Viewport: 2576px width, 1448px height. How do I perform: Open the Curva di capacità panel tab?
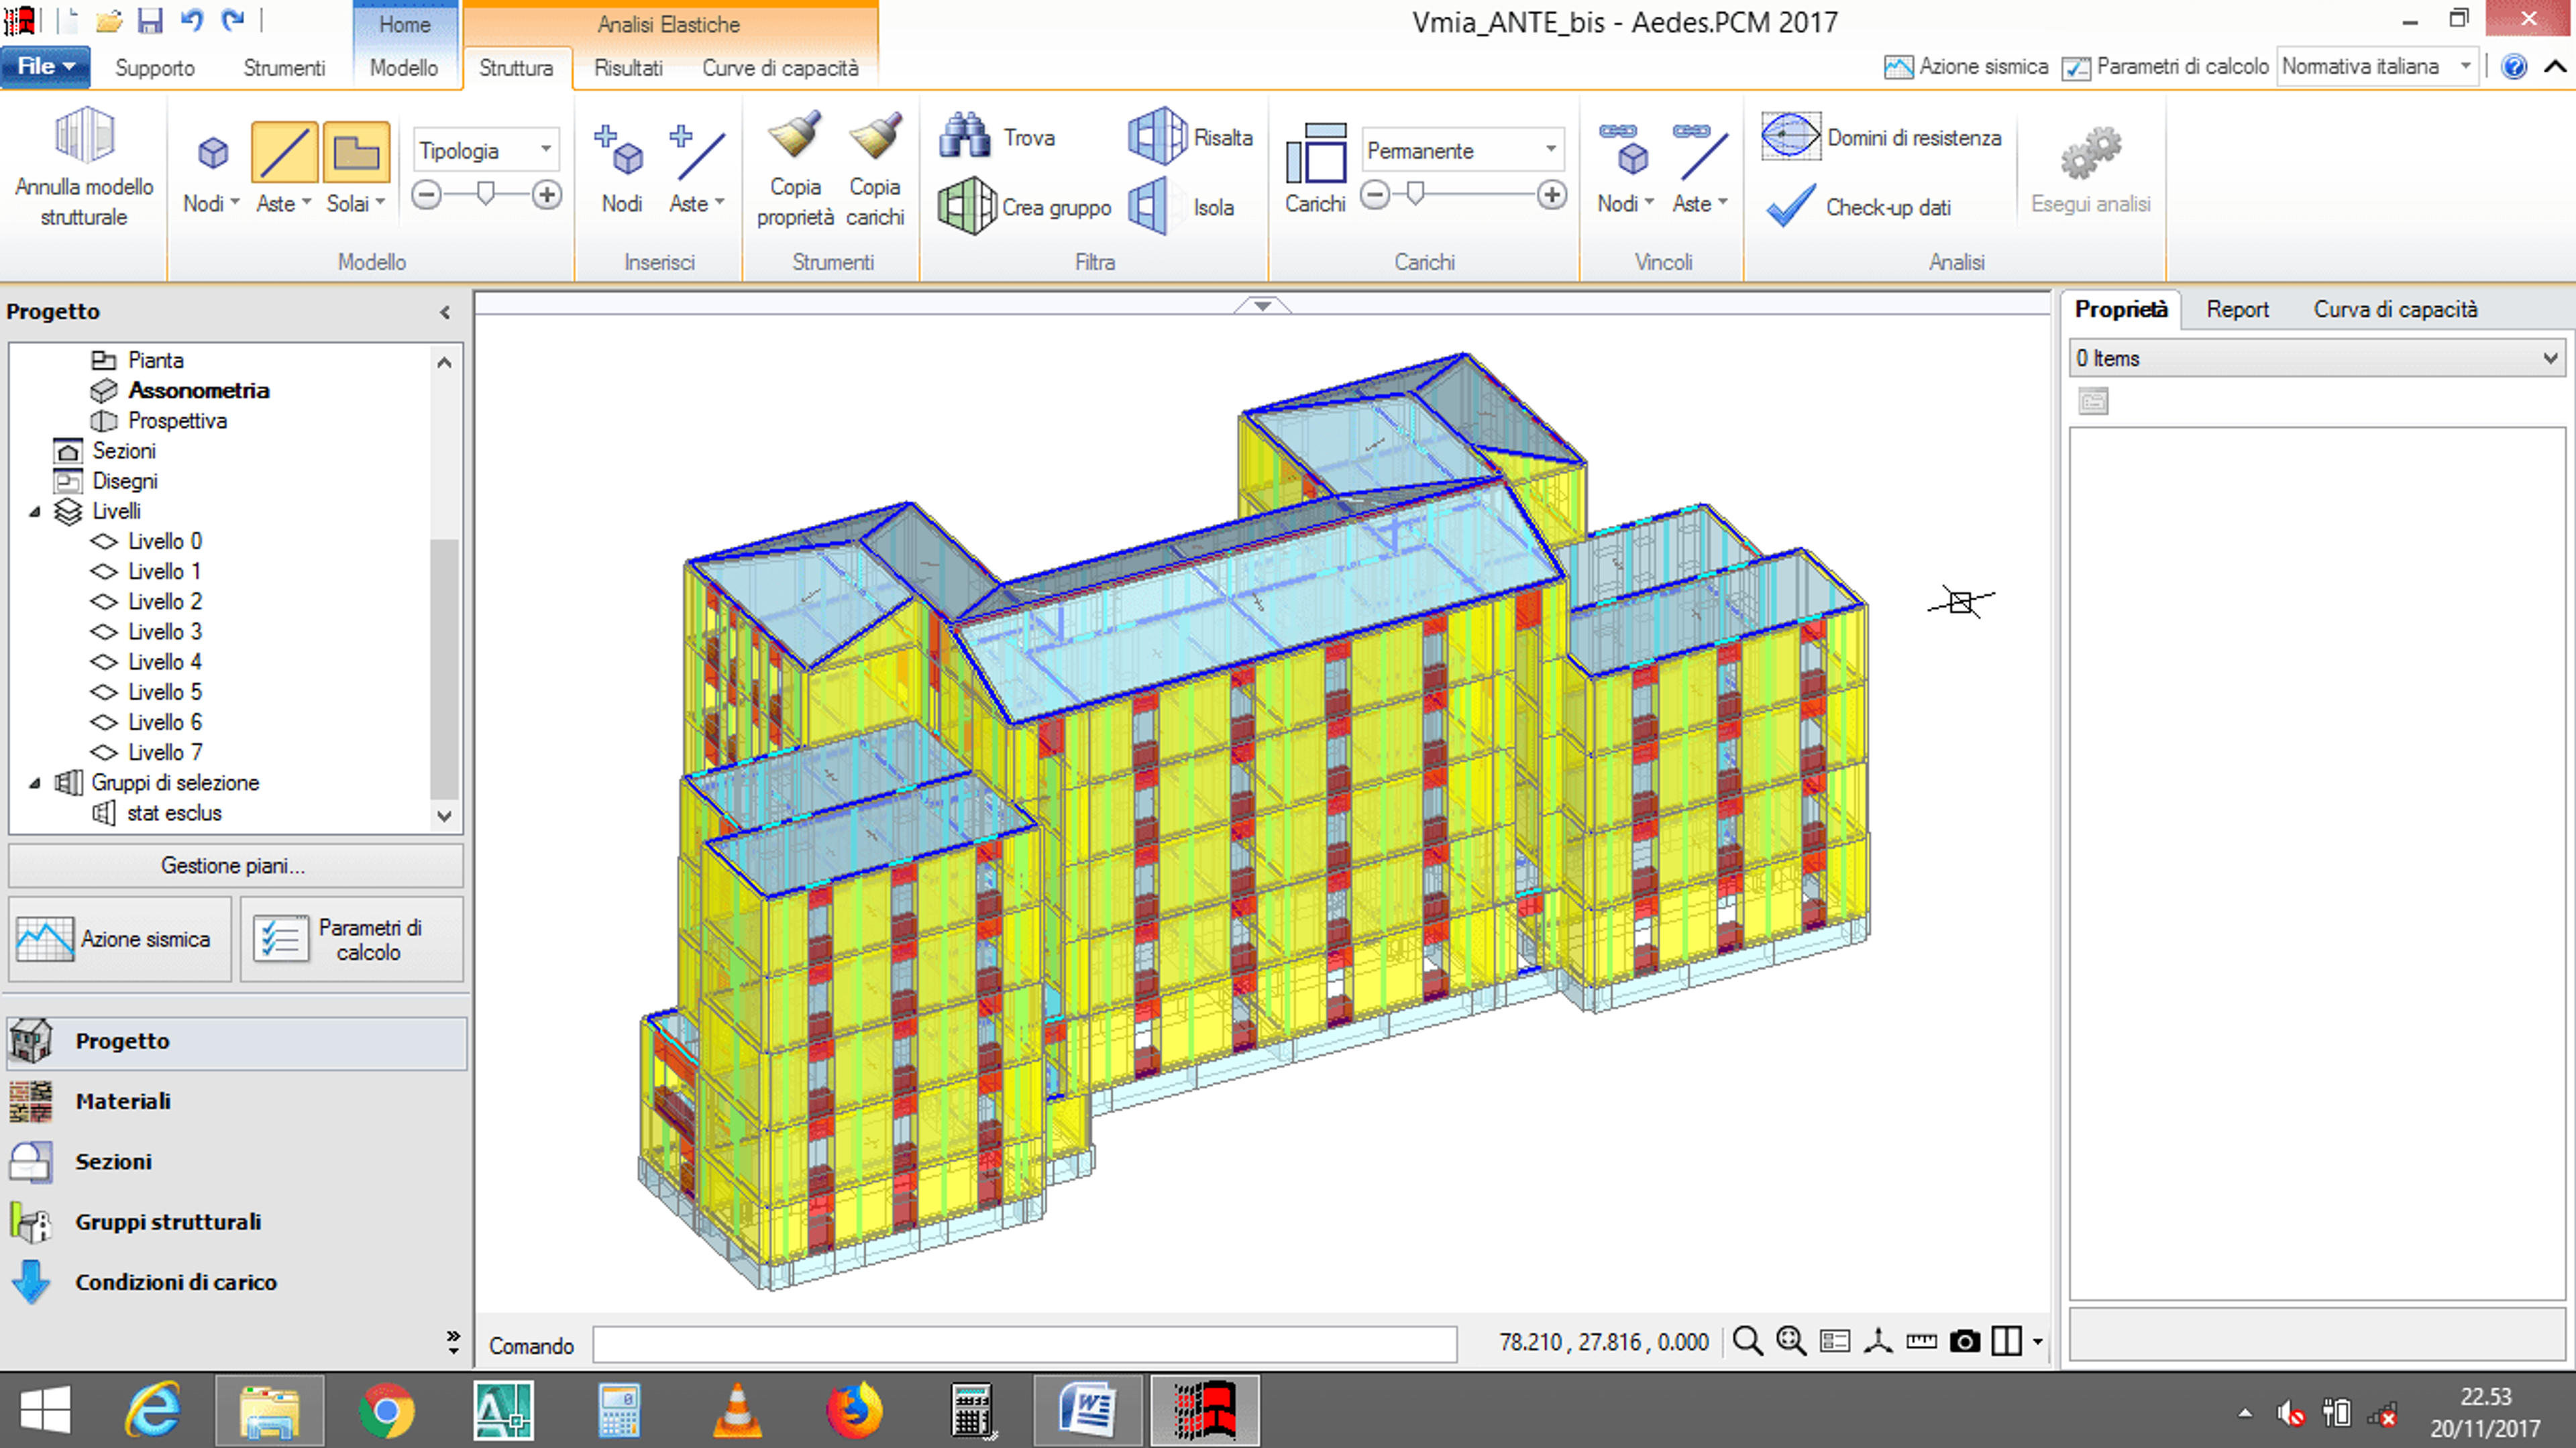tap(2395, 309)
